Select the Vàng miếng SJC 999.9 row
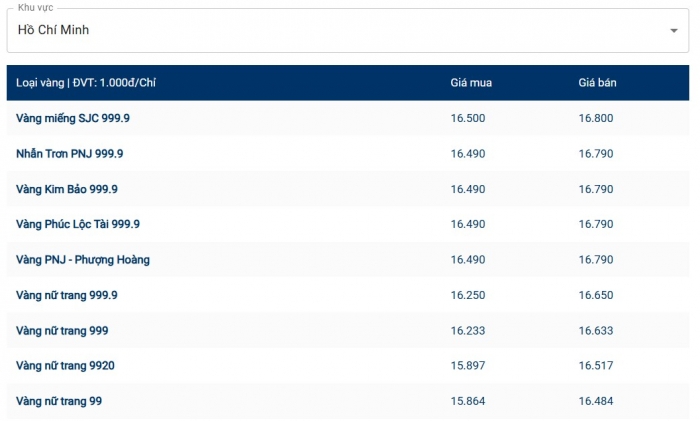The height and width of the screenshot is (421, 700). (73, 118)
